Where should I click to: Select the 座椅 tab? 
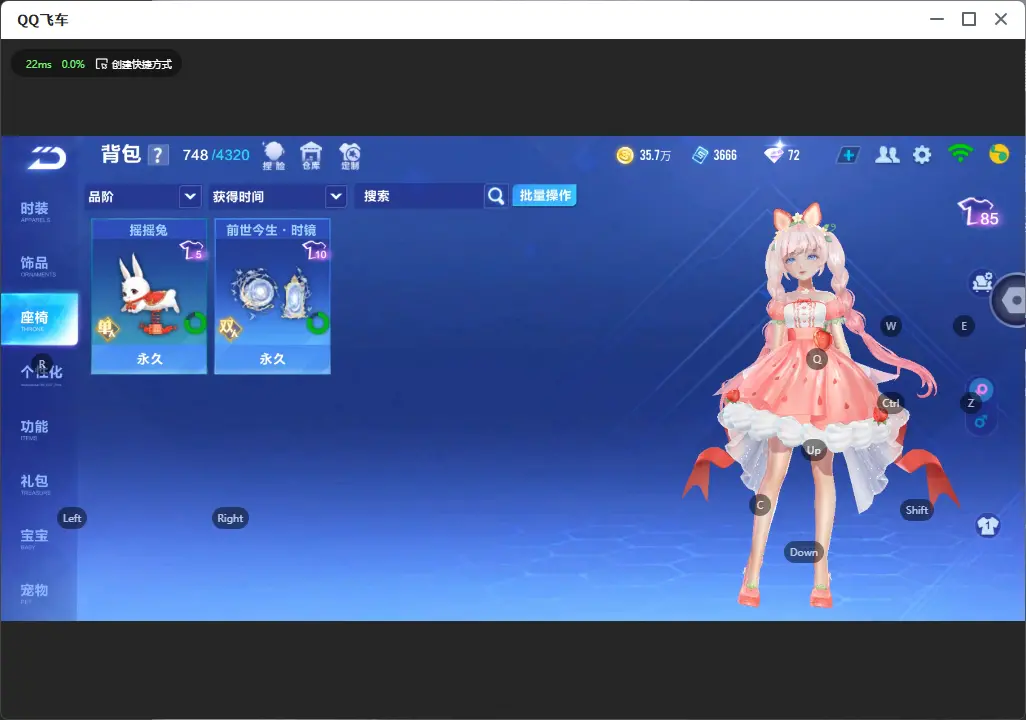pyautogui.click(x=39, y=319)
